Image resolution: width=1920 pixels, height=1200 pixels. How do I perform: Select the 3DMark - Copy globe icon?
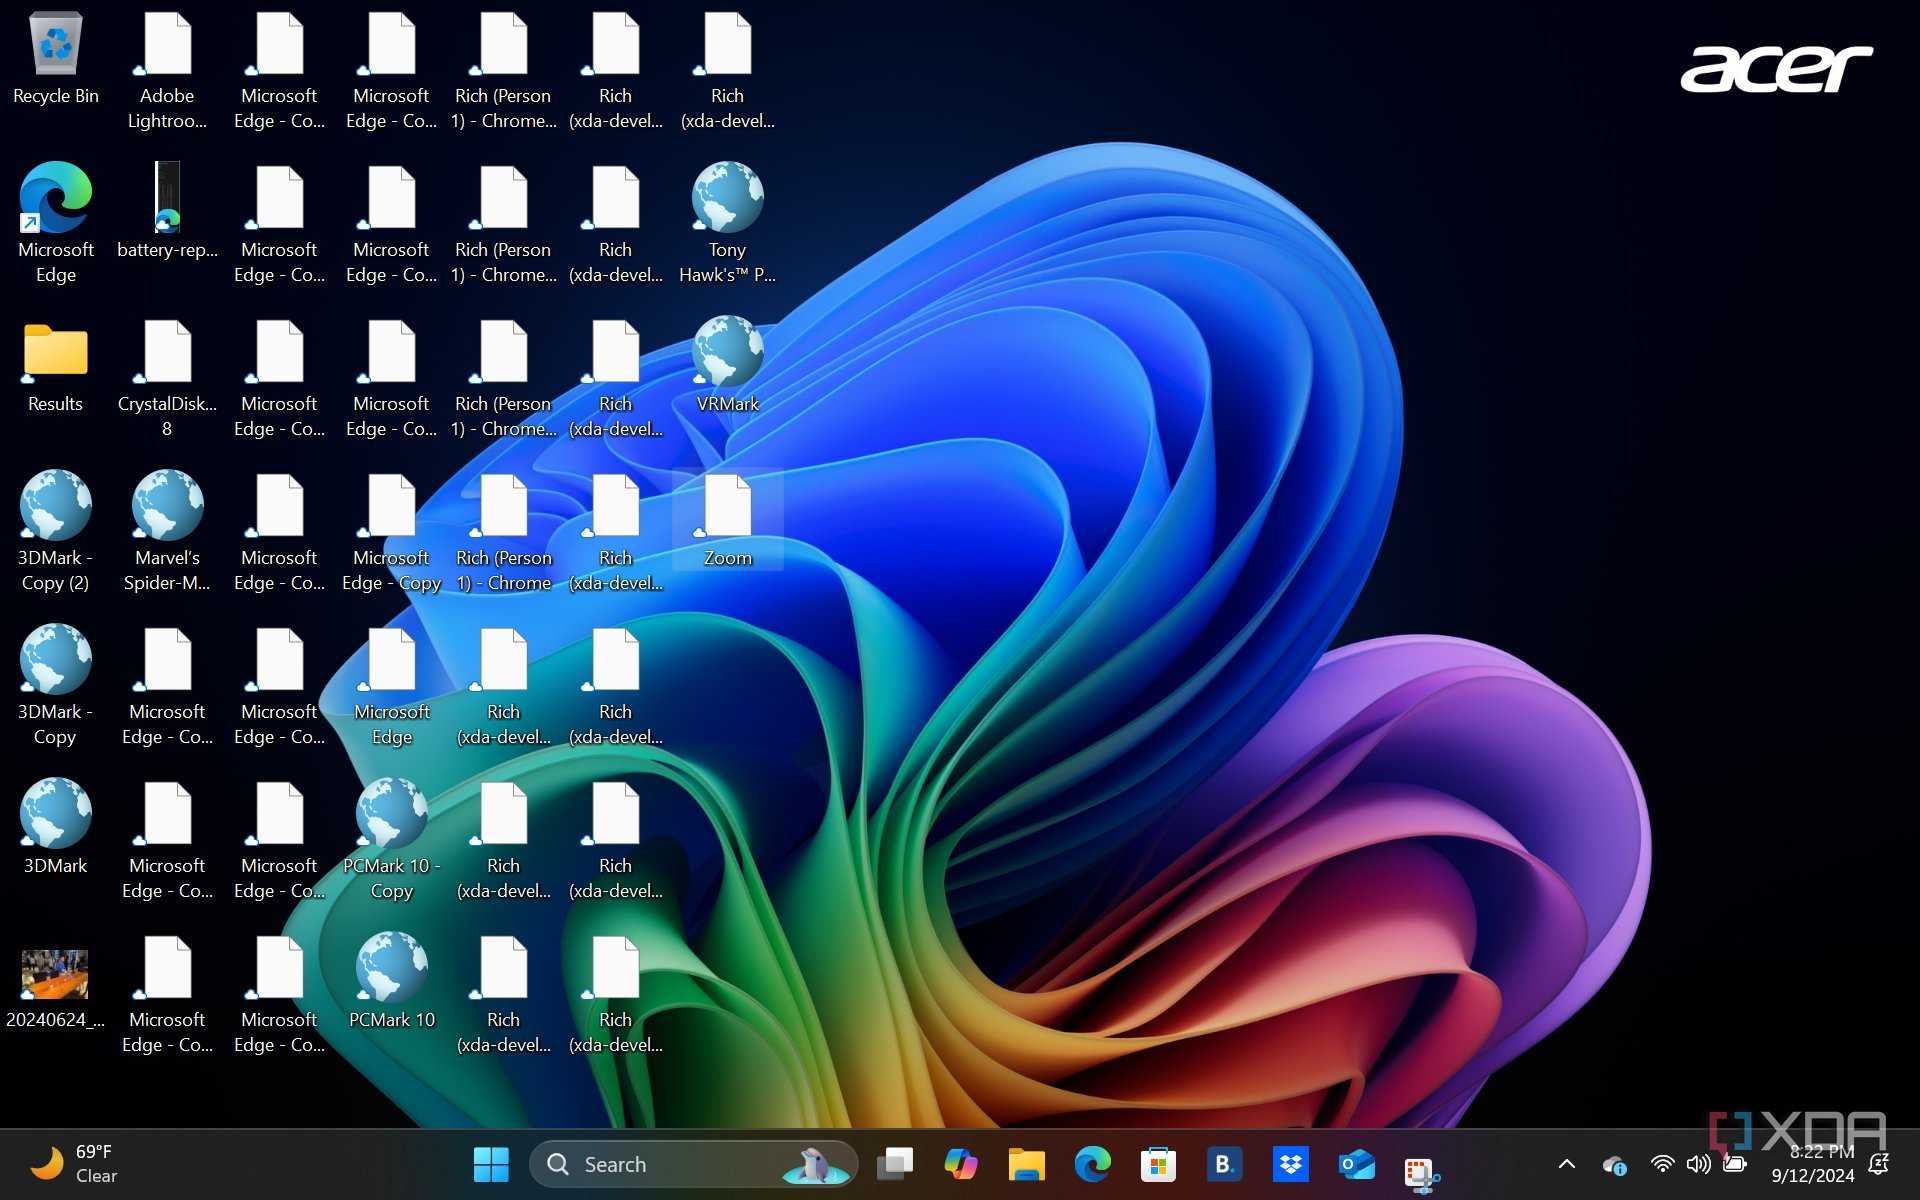tap(56, 686)
